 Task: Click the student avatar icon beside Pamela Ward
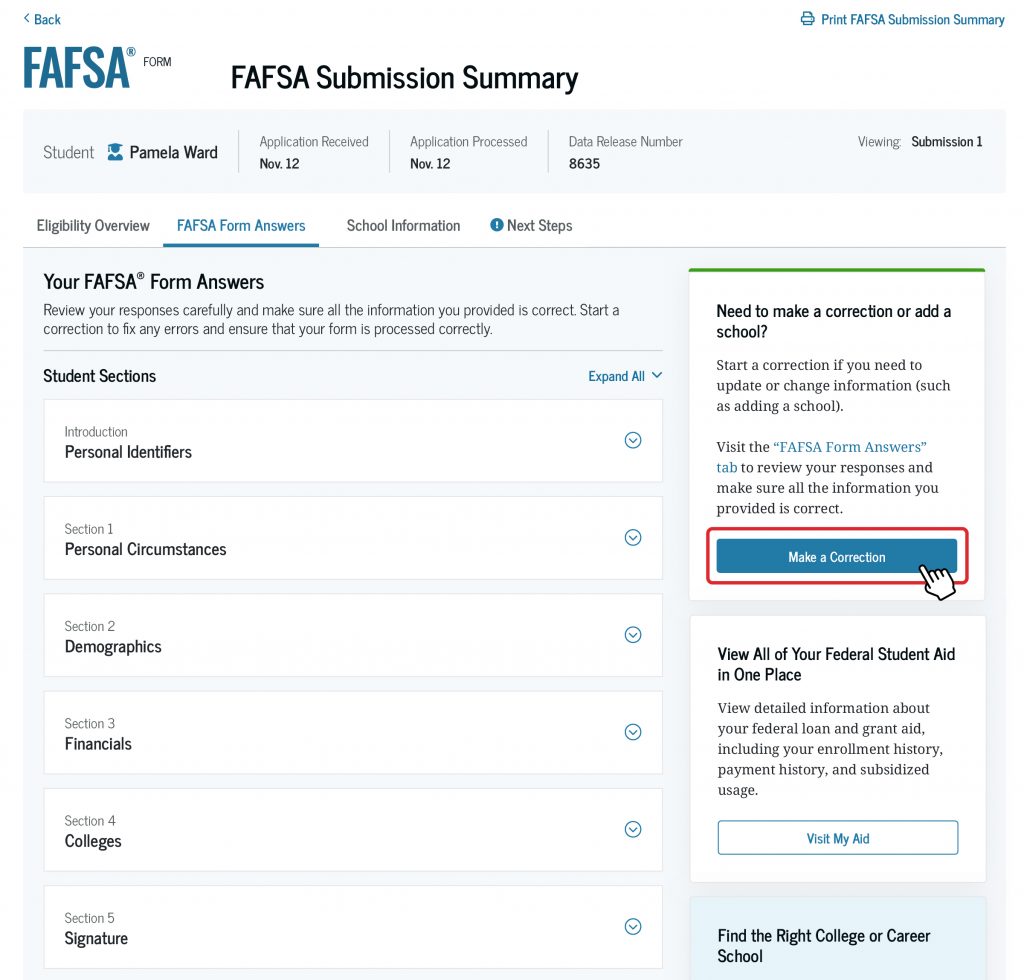(x=115, y=152)
